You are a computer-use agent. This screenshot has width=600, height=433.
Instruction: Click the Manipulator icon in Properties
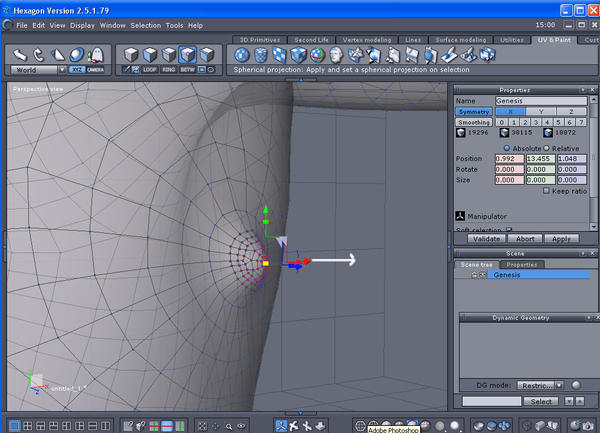point(461,215)
